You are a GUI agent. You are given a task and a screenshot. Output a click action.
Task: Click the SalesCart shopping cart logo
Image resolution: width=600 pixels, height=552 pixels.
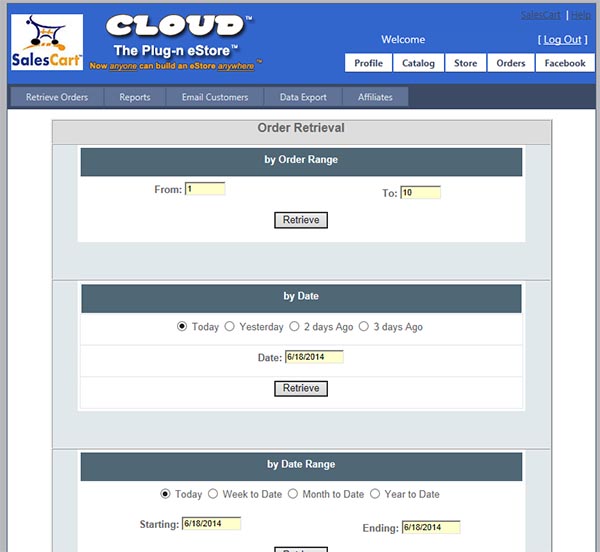47,42
